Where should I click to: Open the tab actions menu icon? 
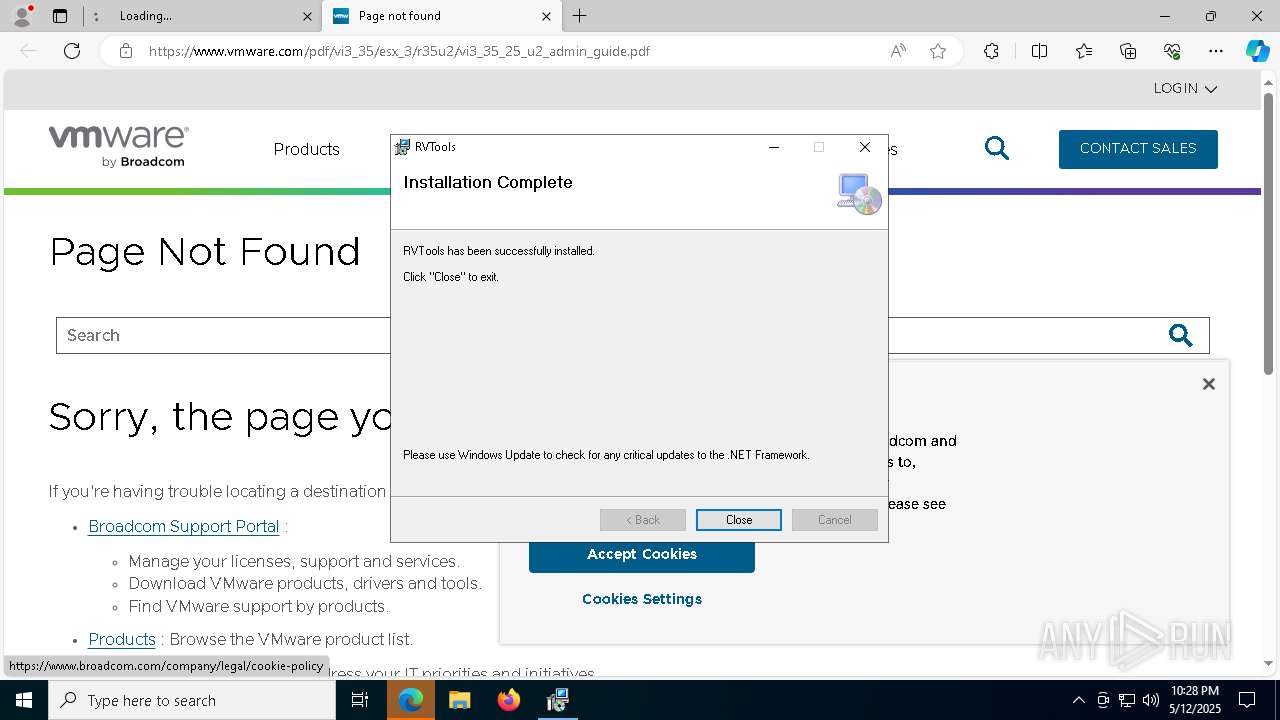pos(59,16)
